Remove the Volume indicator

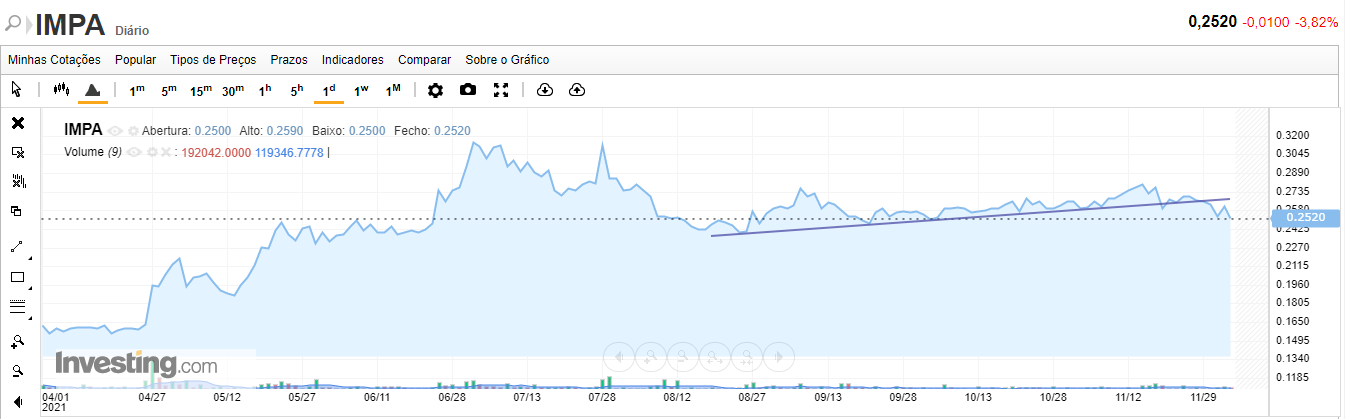166,152
